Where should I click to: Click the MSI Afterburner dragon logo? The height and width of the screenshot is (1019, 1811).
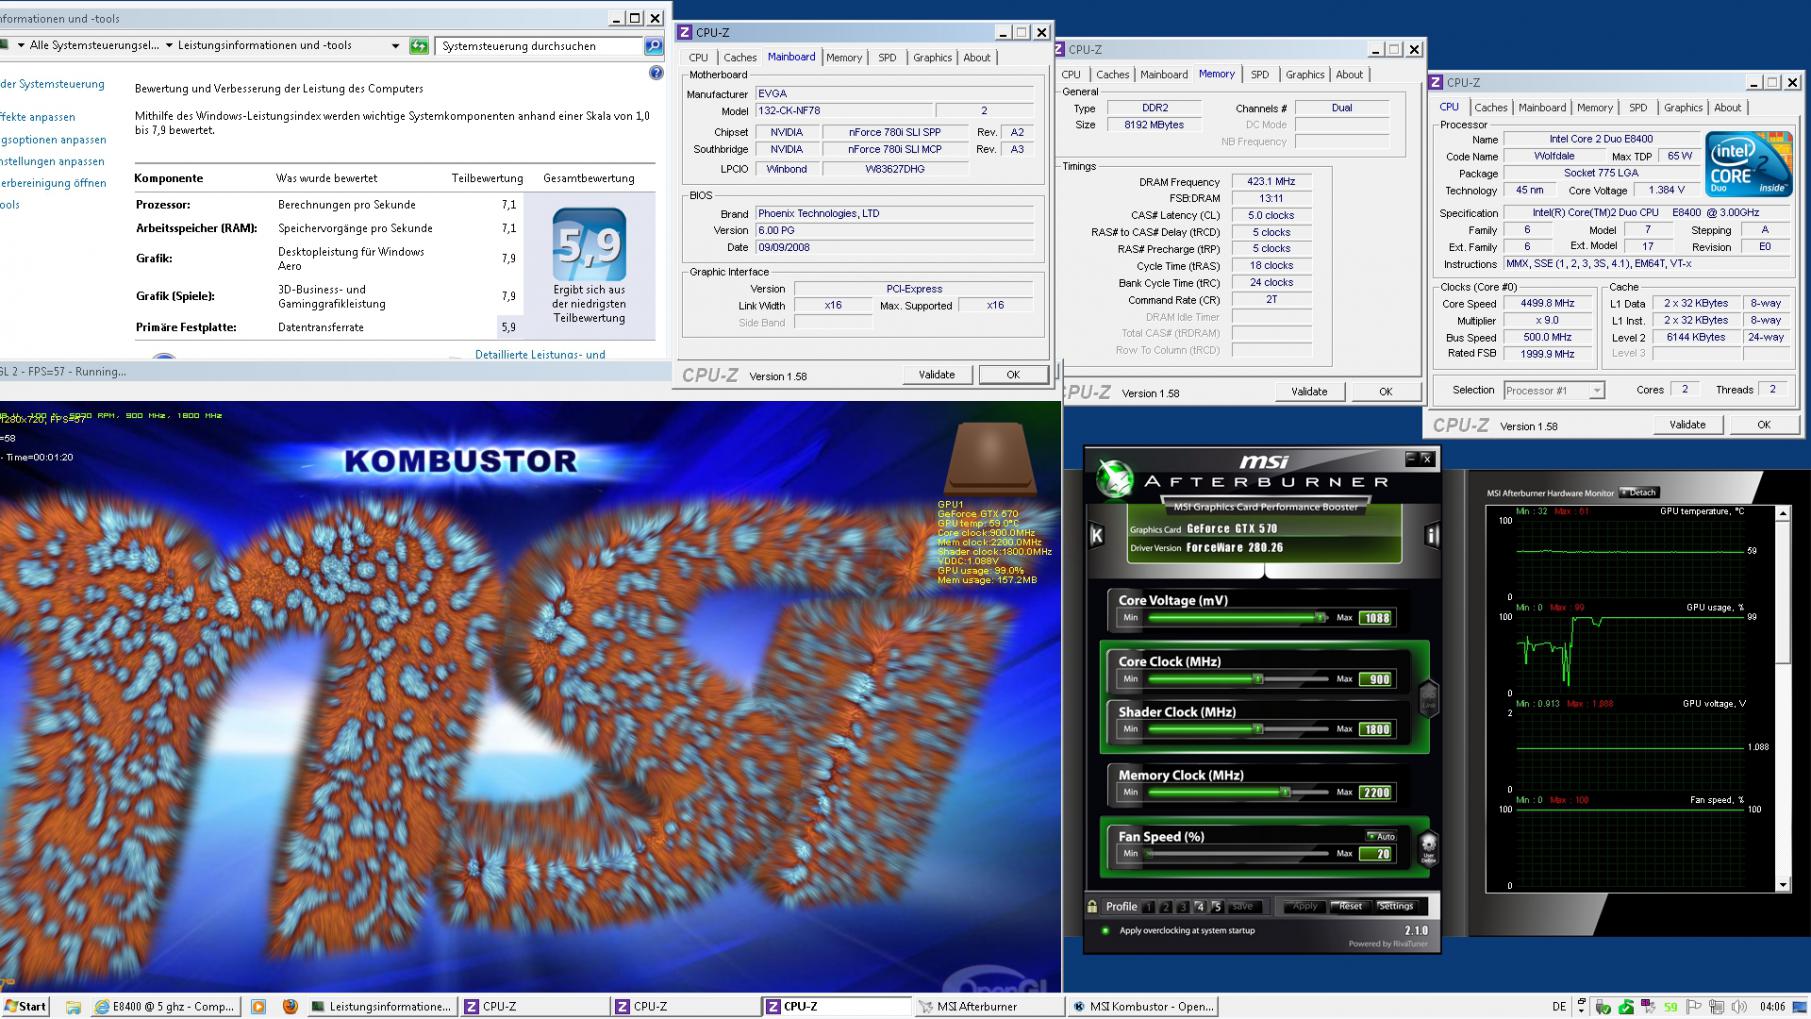click(1114, 478)
